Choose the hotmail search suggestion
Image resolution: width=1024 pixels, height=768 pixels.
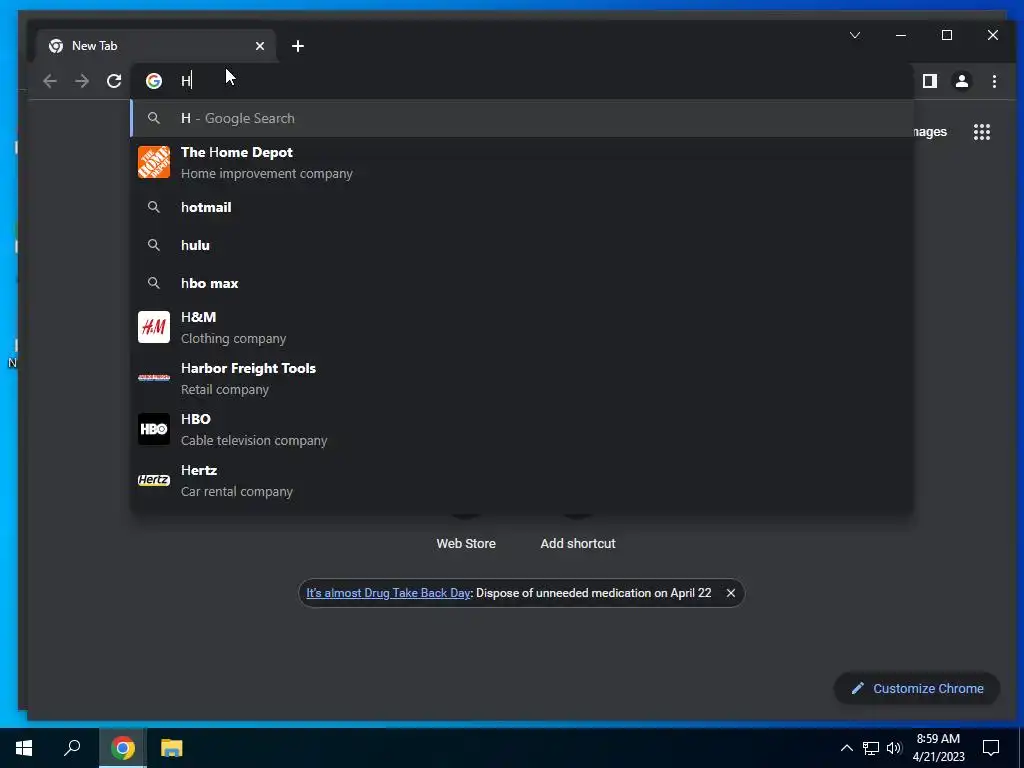coord(522,207)
